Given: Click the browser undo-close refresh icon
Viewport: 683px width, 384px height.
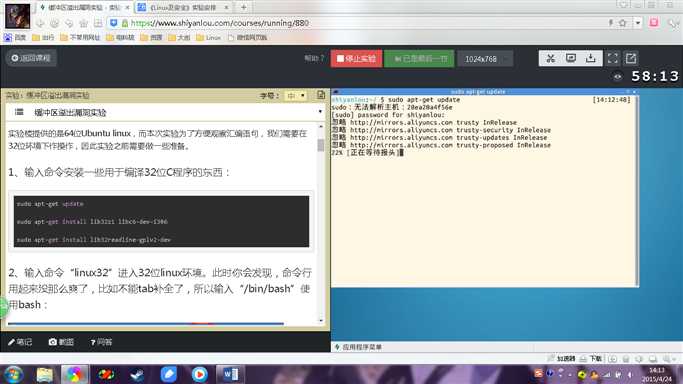Looking at the screenshot, I should point(69,23).
